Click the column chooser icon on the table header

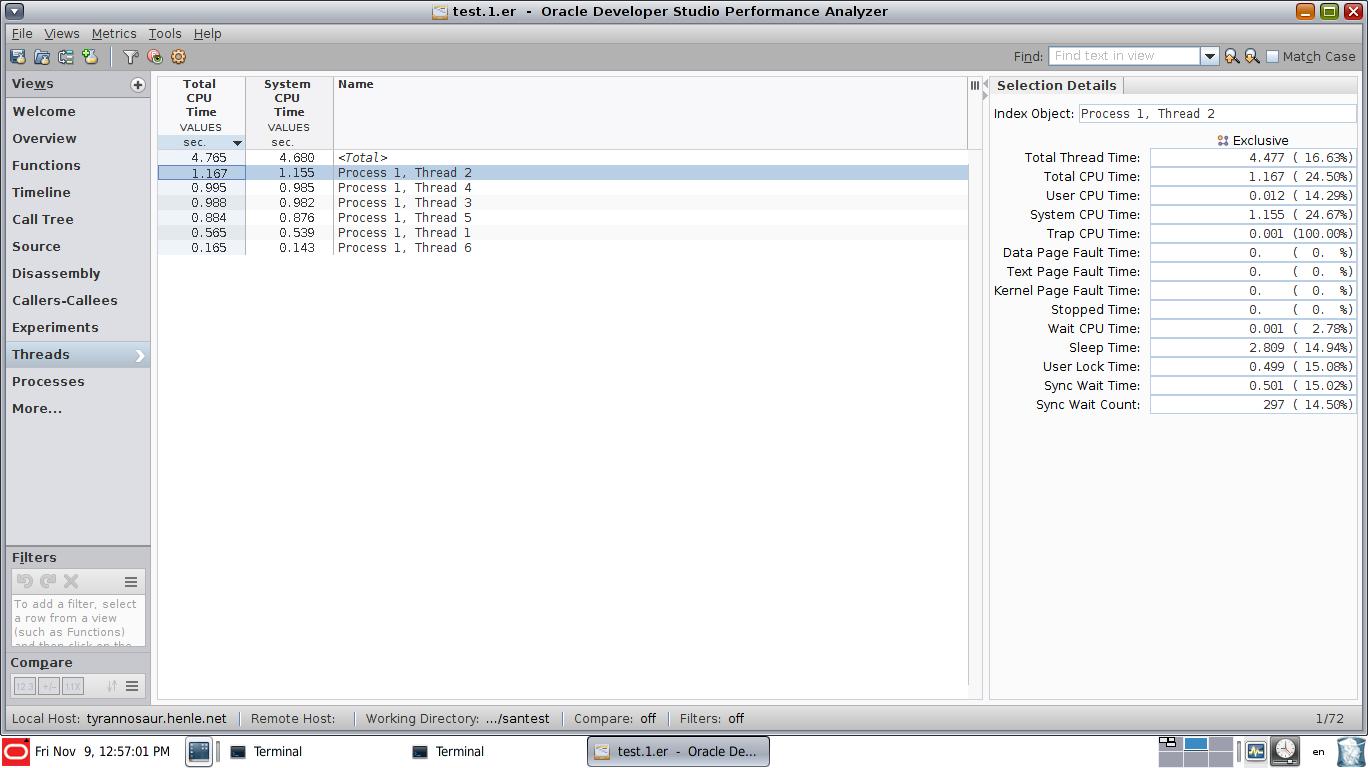975,85
